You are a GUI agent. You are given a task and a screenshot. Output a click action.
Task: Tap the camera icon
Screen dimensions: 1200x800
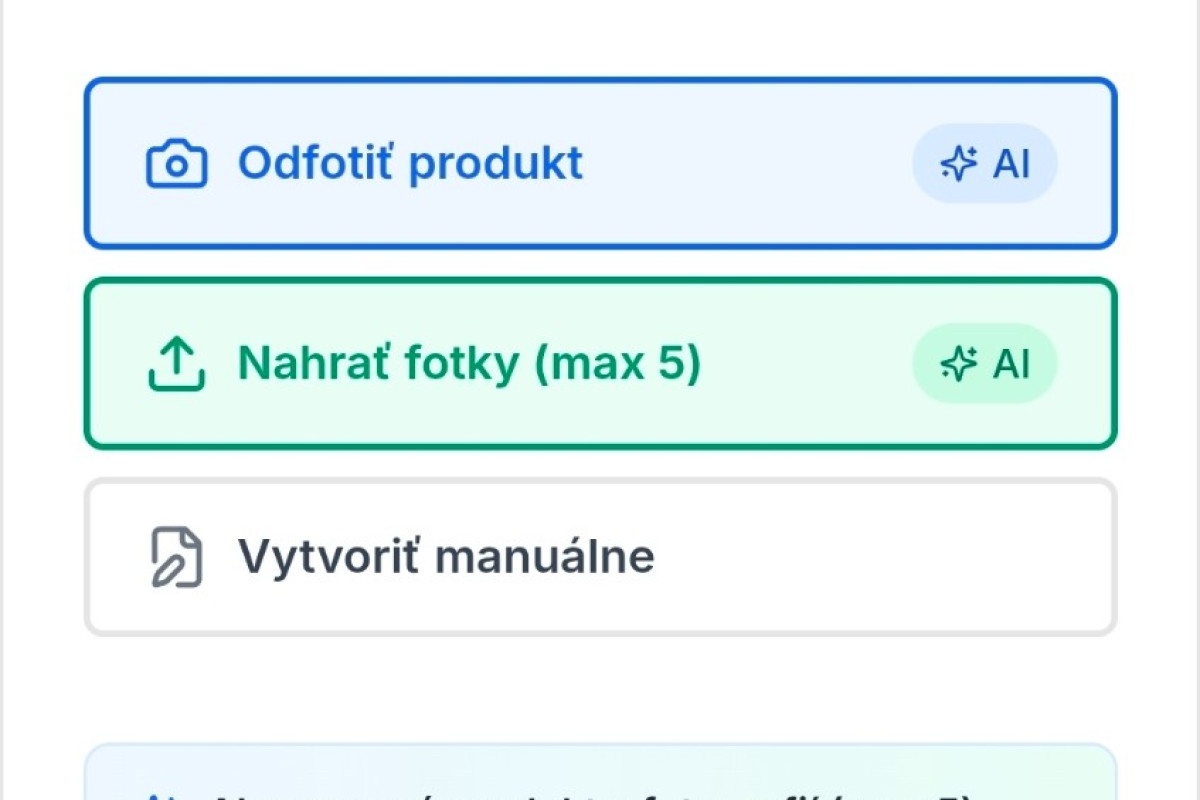click(x=176, y=164)
